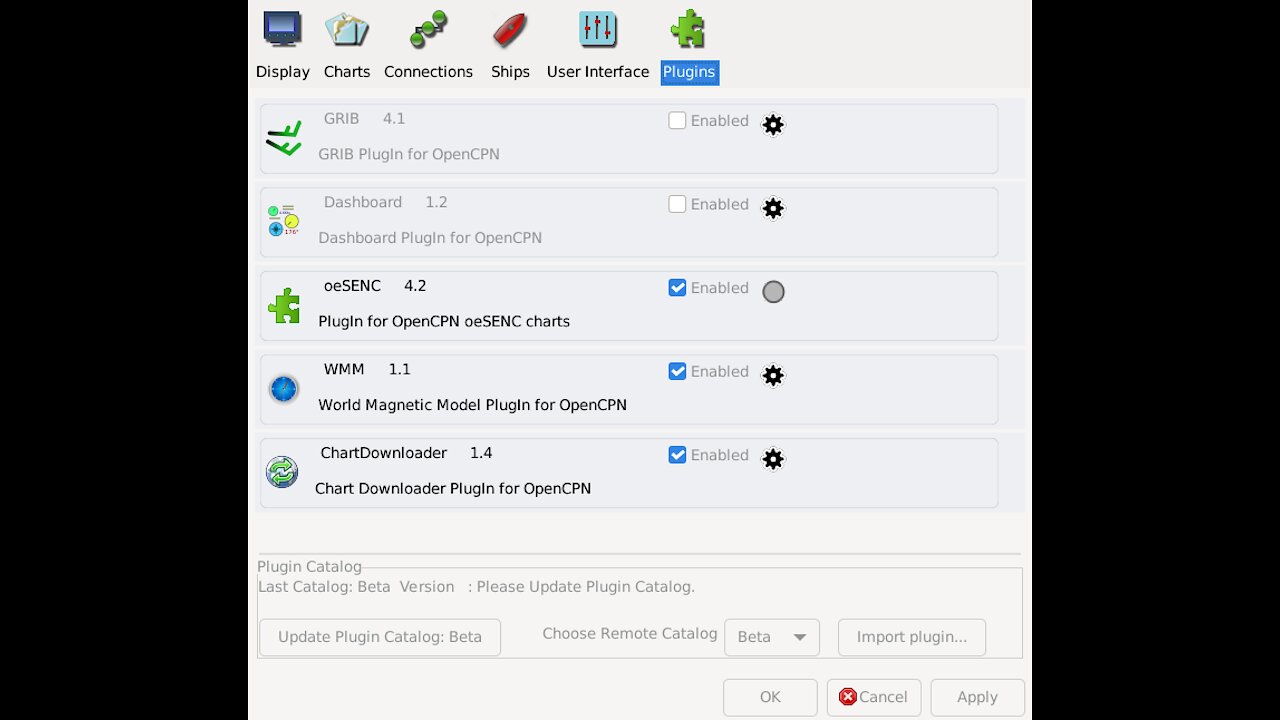Screen dimensions: 1280x720
Task: Open the Display settings monitor icon
Action: pyautogui.click(x=283, y=27)
